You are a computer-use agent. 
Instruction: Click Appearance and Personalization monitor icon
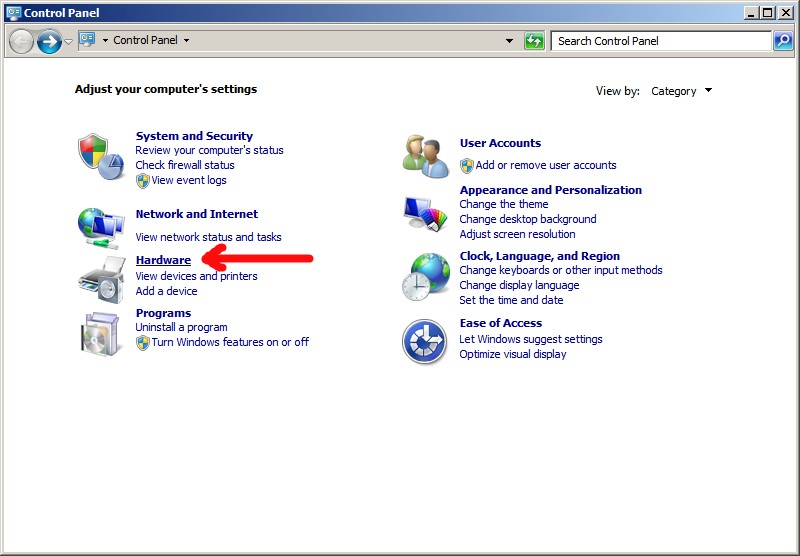click(426, 214)
